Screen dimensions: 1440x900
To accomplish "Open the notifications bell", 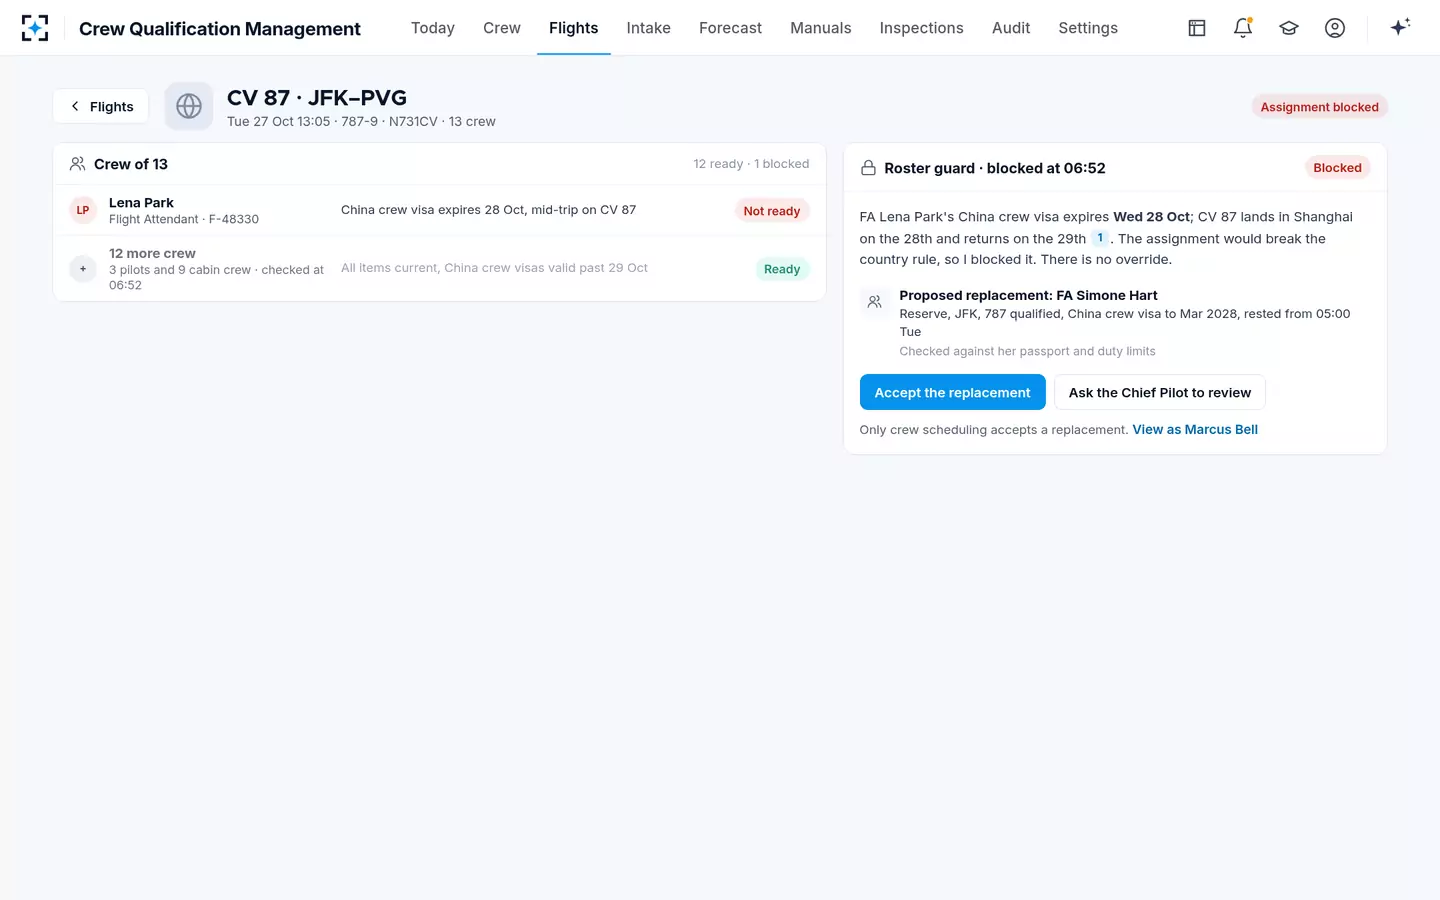I will pos(1243,28).
